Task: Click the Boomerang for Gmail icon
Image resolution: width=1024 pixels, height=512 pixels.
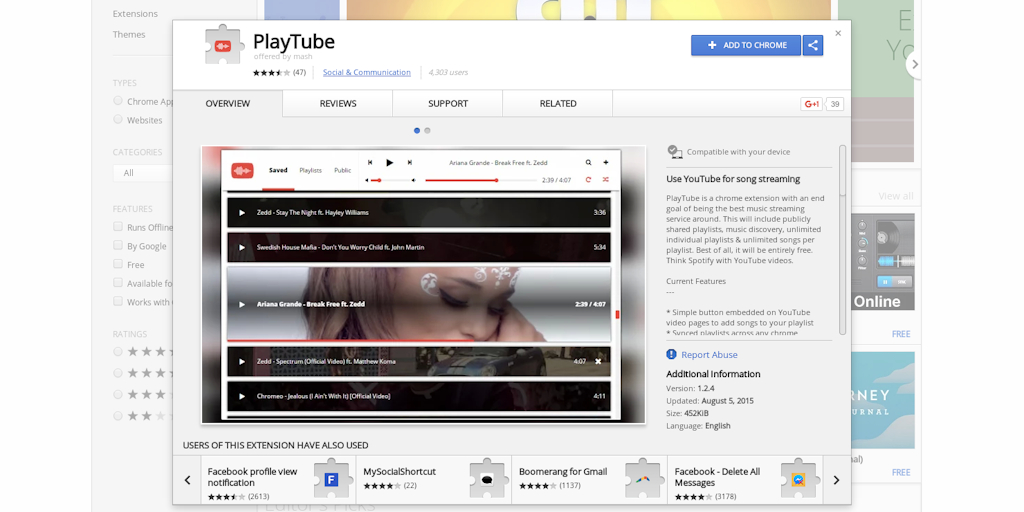Action: (x=643, y=480)
